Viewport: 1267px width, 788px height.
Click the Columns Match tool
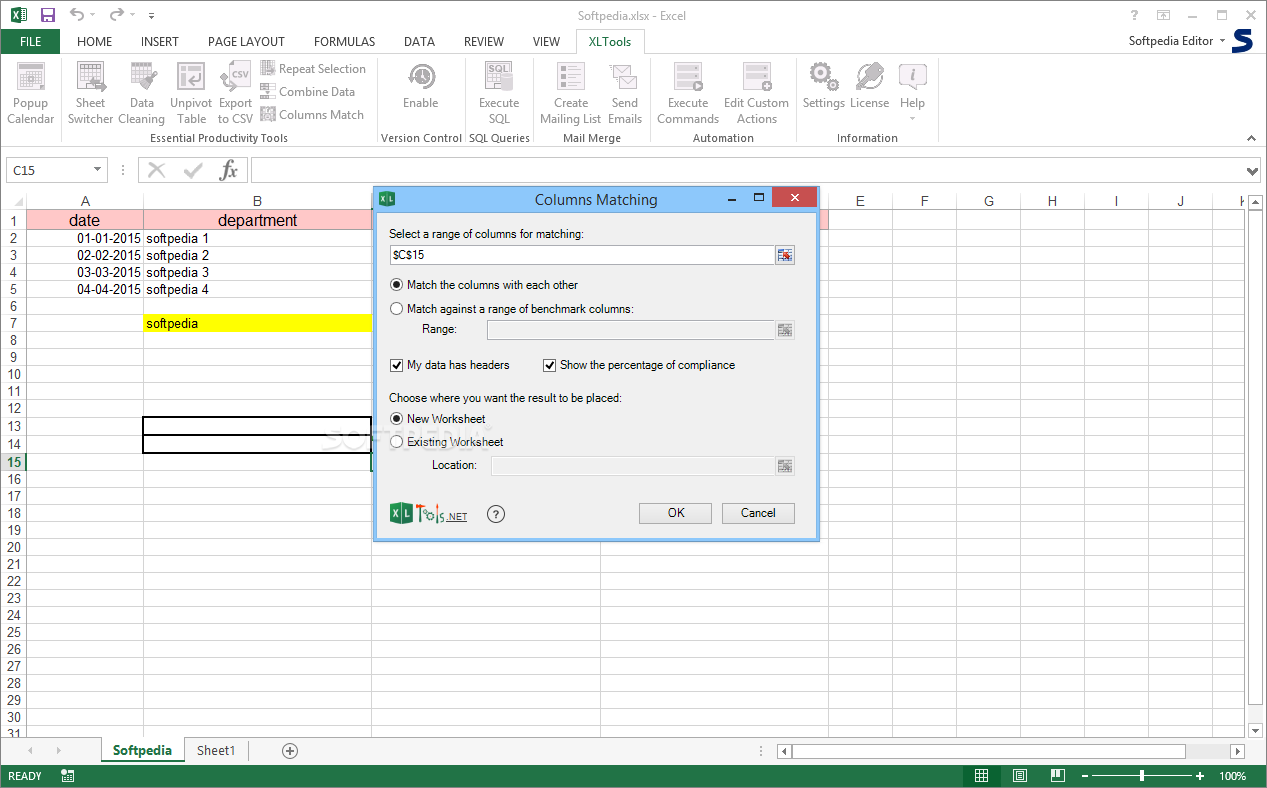pos(312,115)
